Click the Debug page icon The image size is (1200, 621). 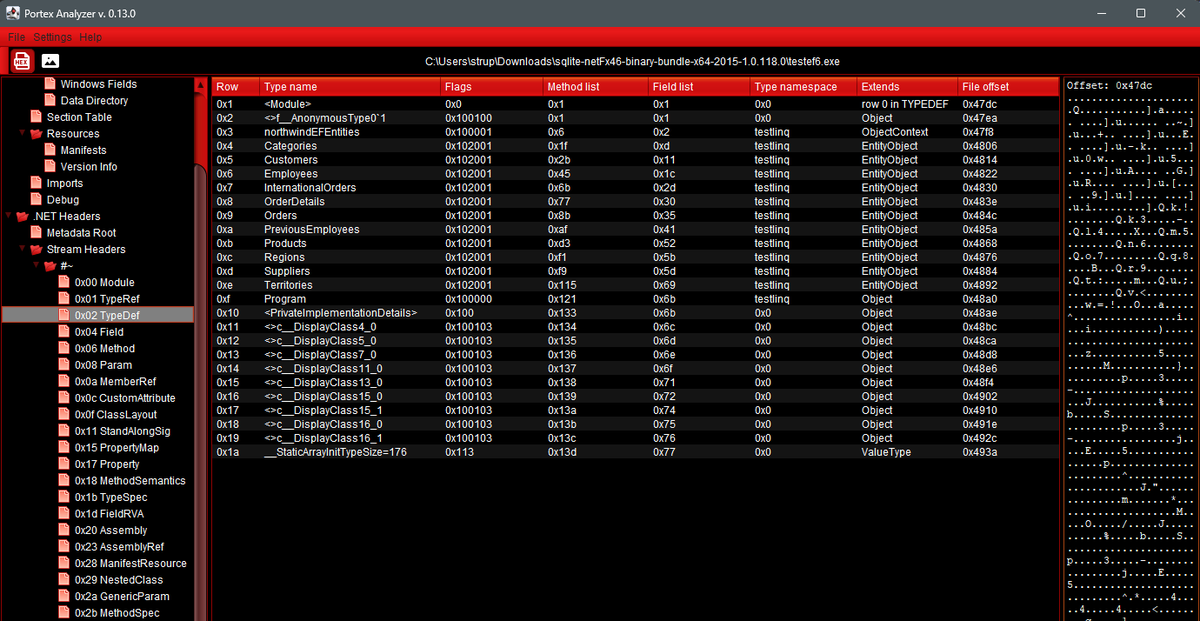(x=37, y=200)
